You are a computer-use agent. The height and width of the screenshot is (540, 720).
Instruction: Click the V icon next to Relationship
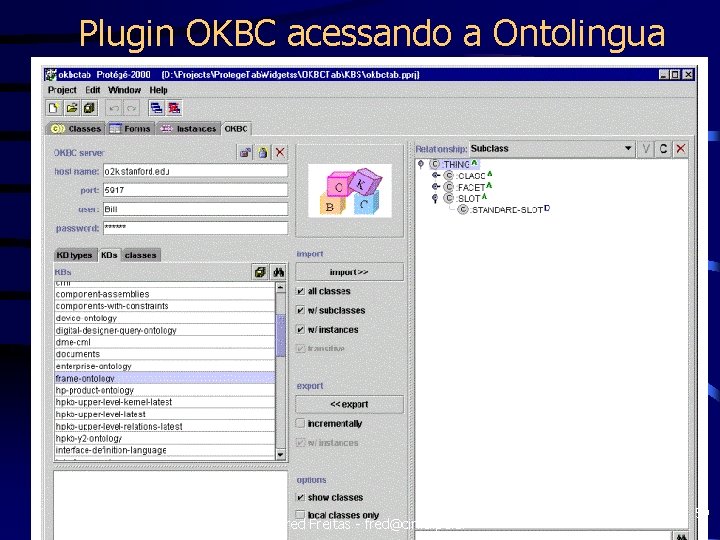(646, 149)
